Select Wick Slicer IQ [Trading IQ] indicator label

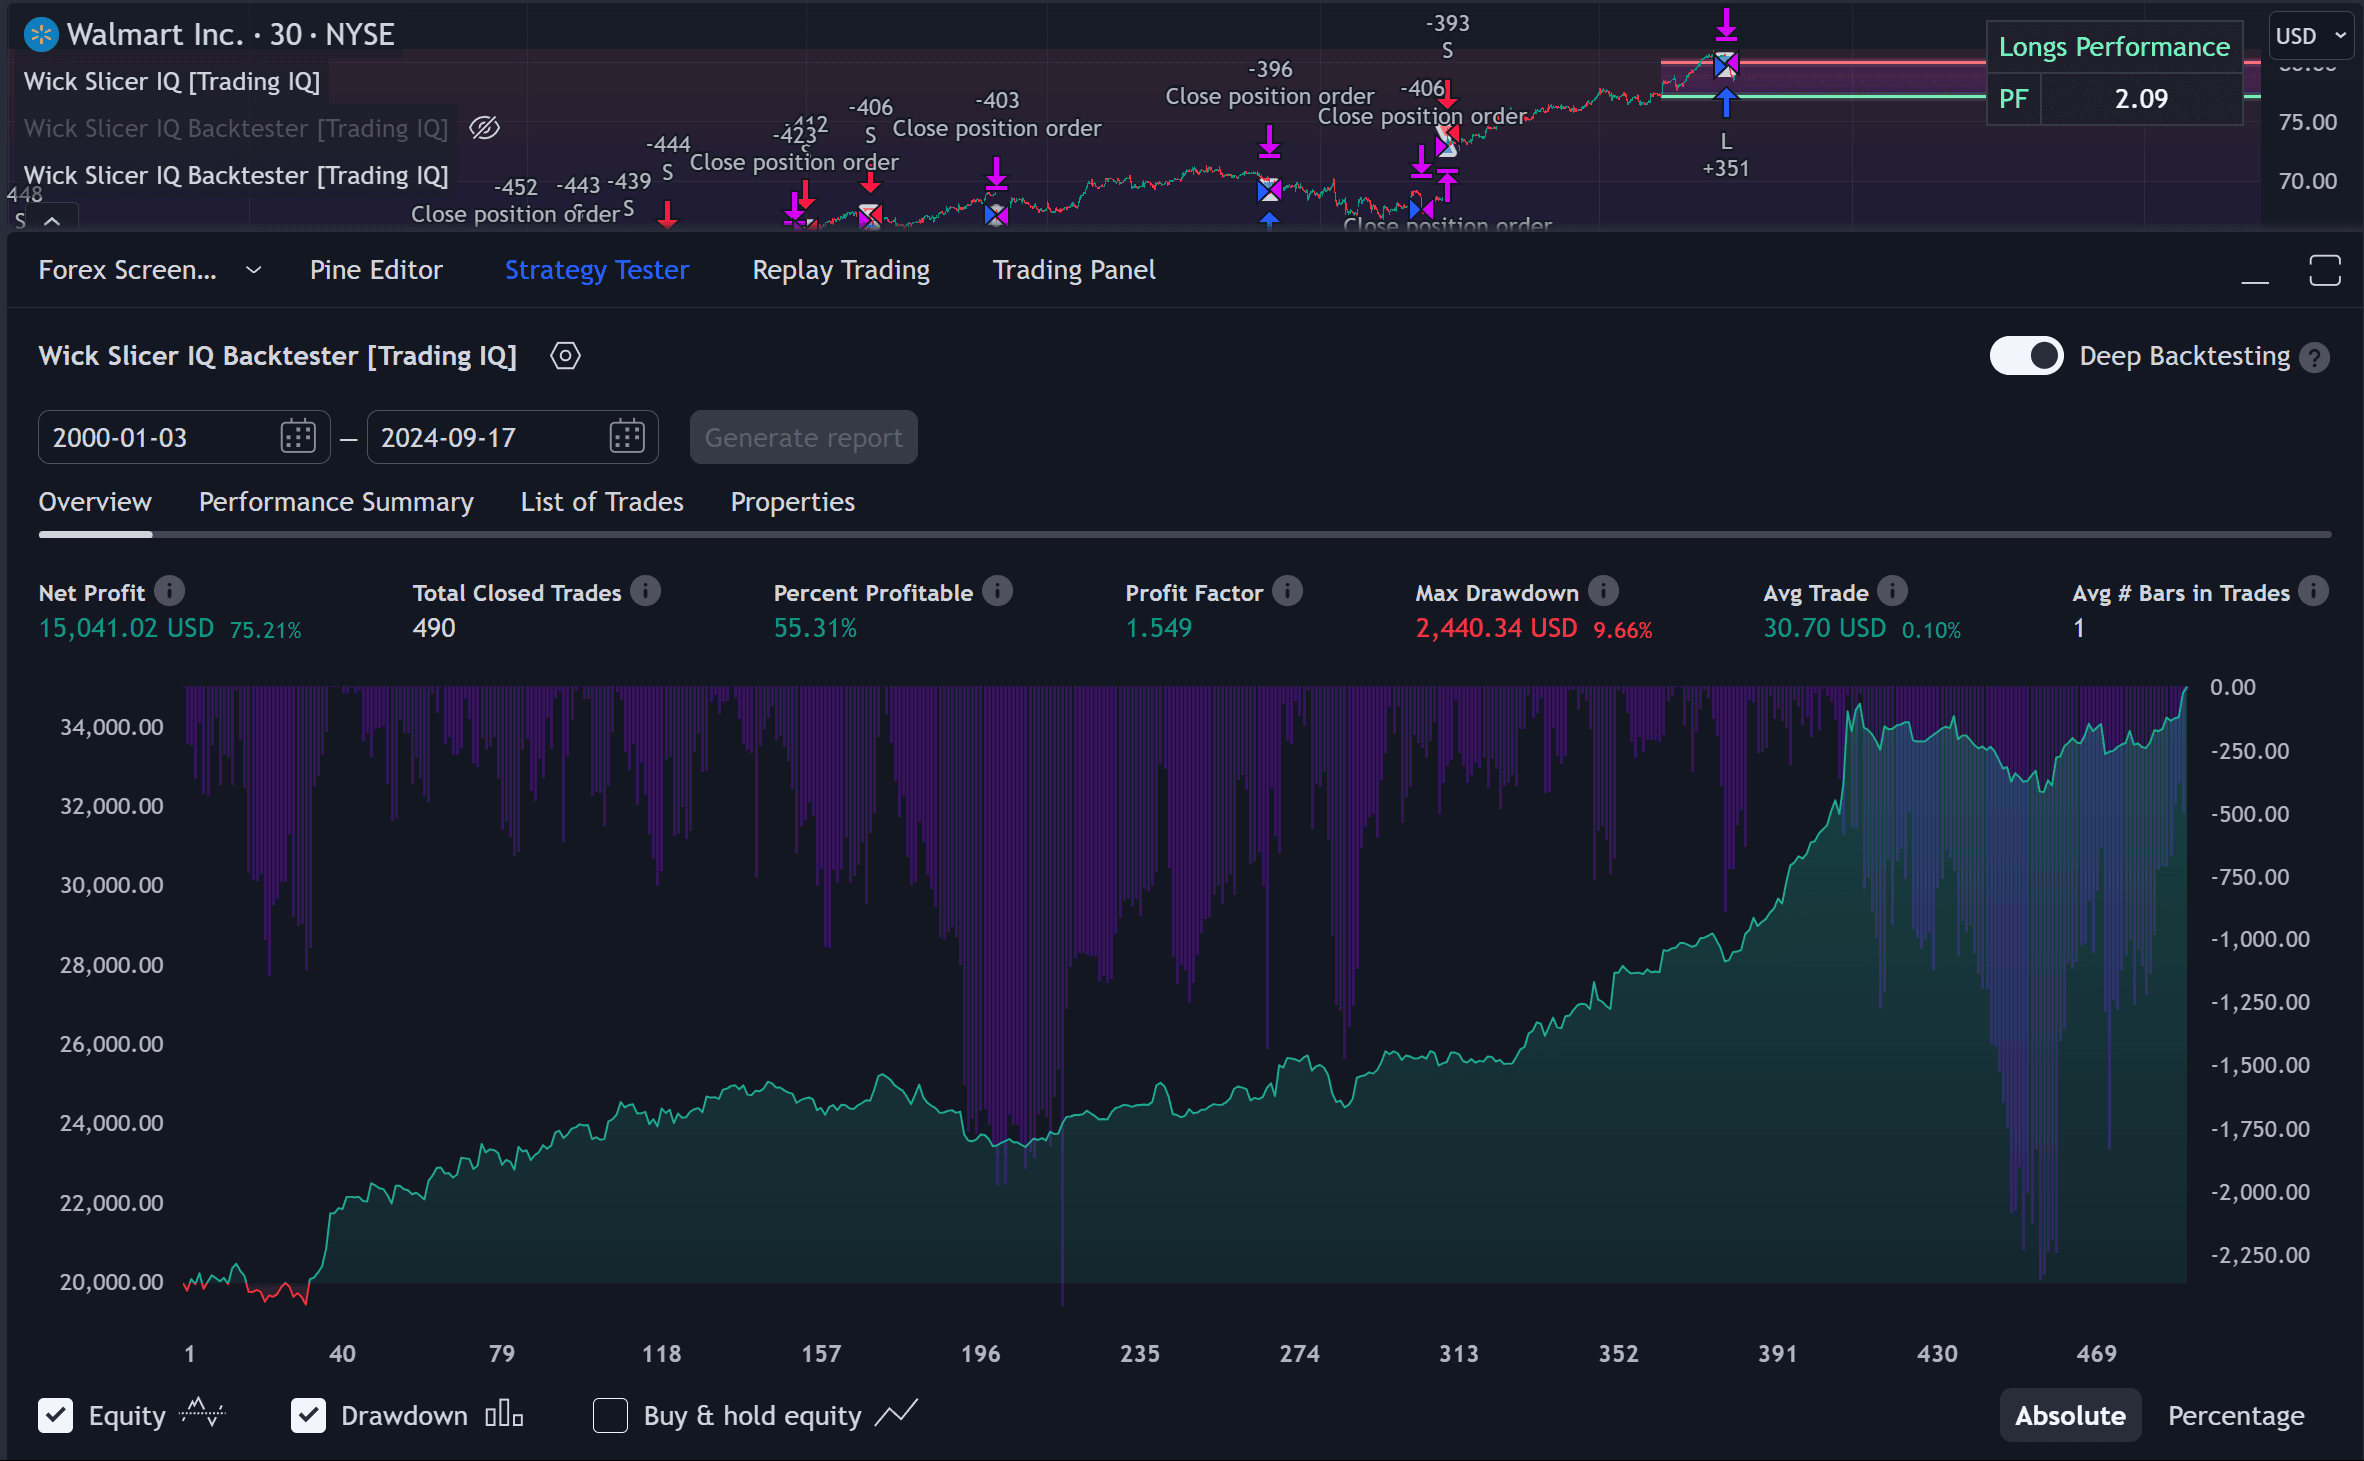[172, 82]
